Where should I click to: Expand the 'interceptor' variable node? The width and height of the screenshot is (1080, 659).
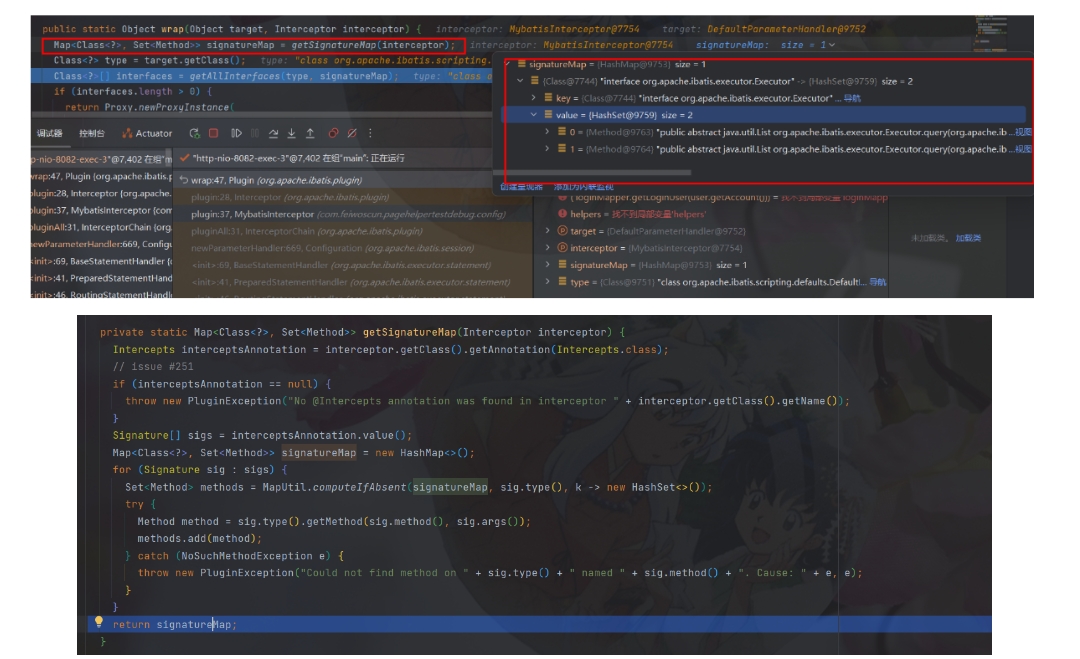click(x=548, y=248)
